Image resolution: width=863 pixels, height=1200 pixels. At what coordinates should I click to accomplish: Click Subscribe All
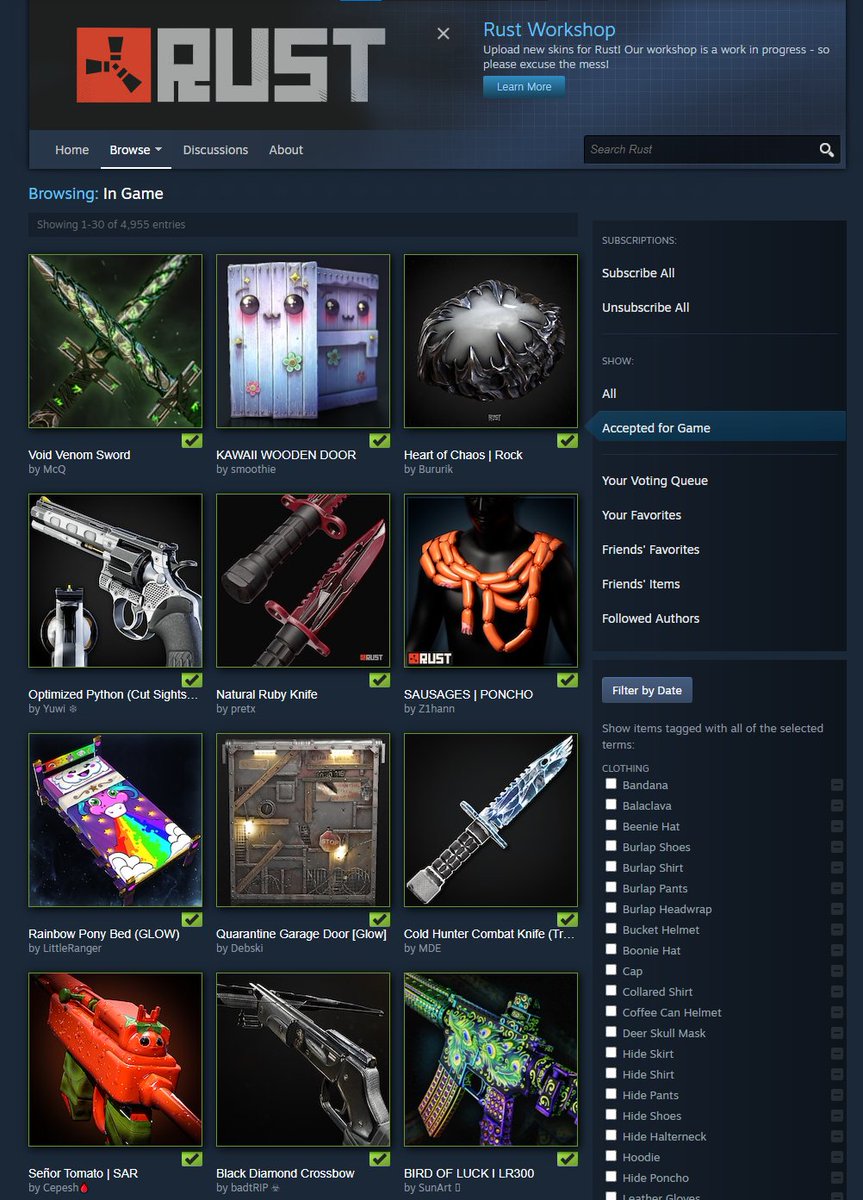coord(638,273)
